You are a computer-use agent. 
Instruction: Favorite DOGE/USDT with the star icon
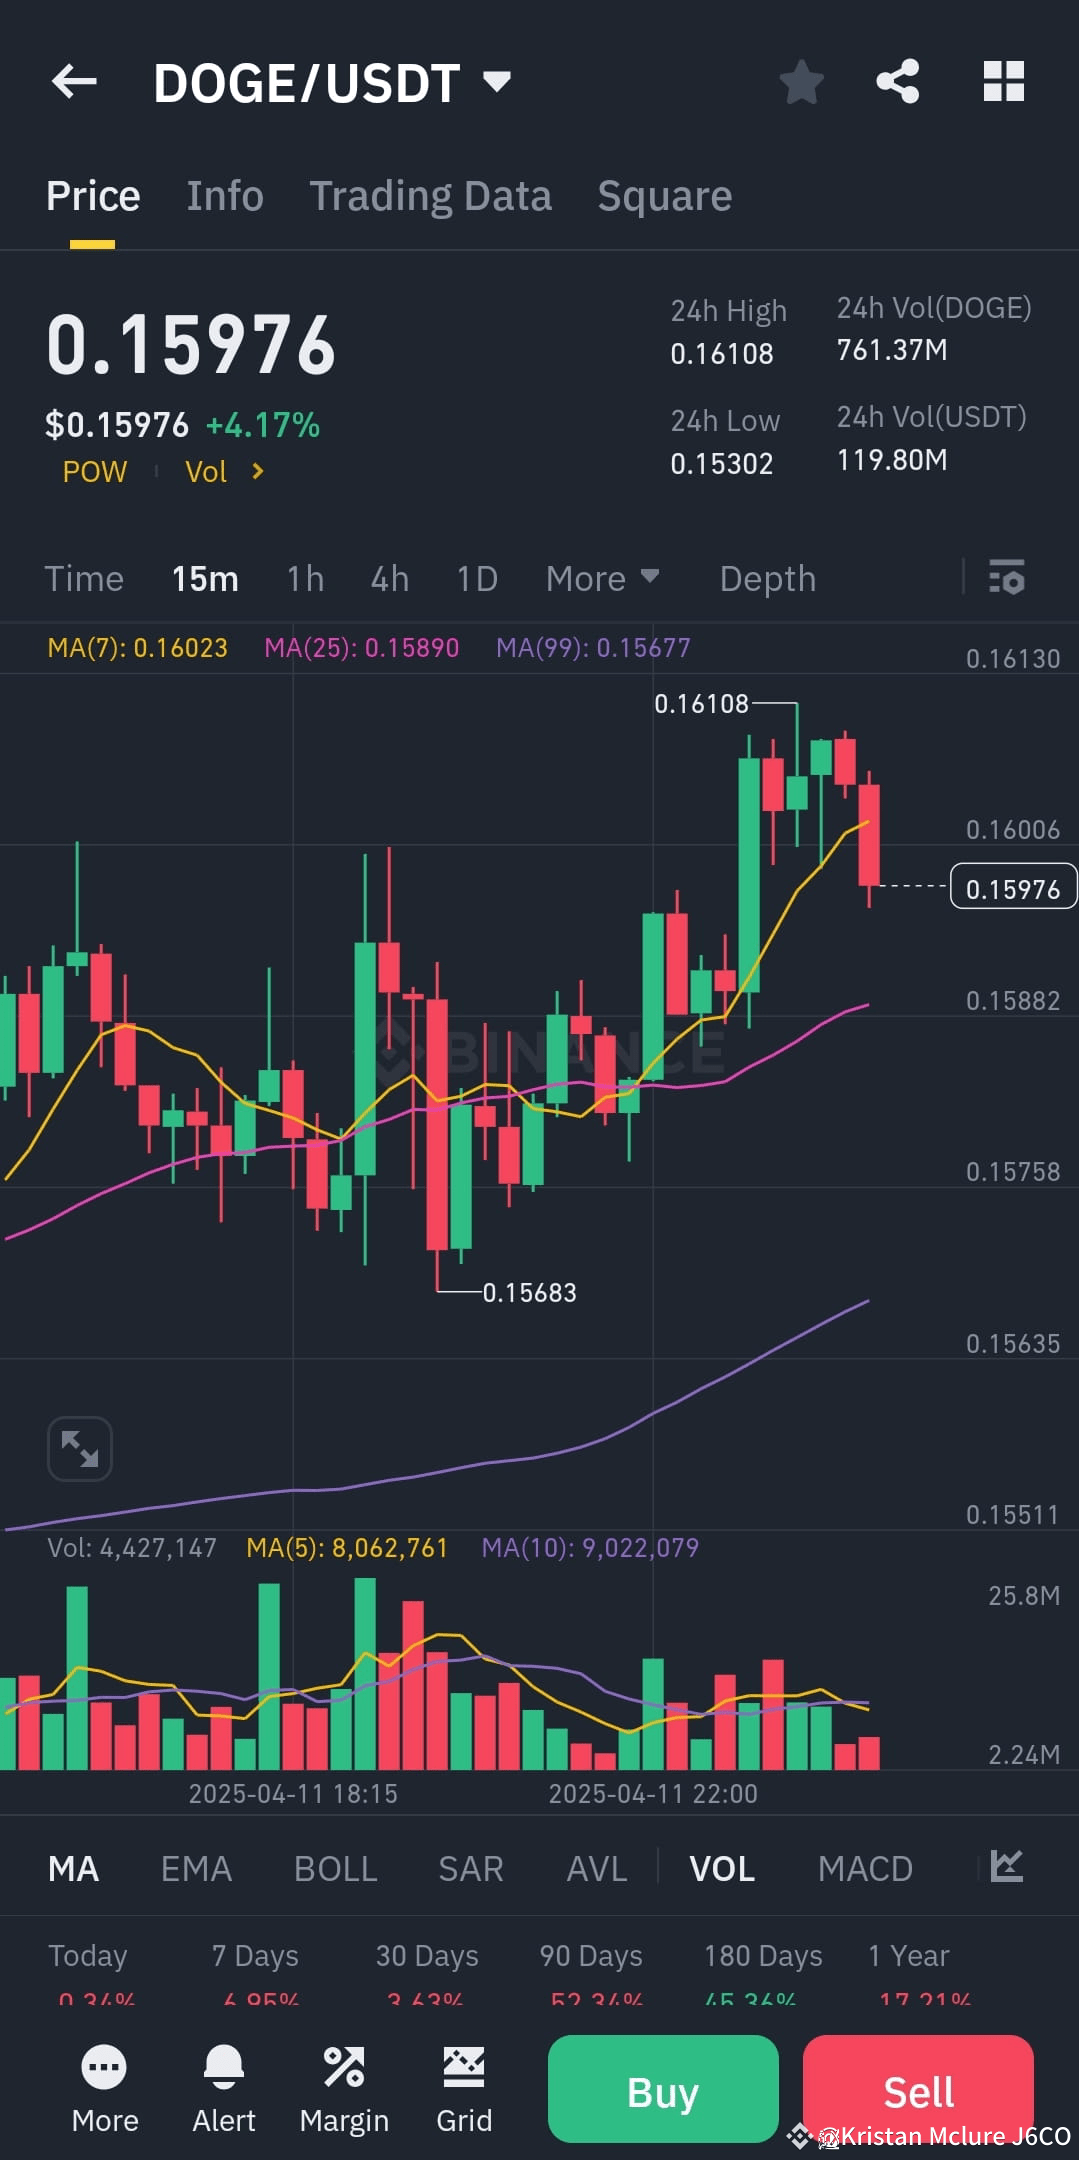coord(800,82)
